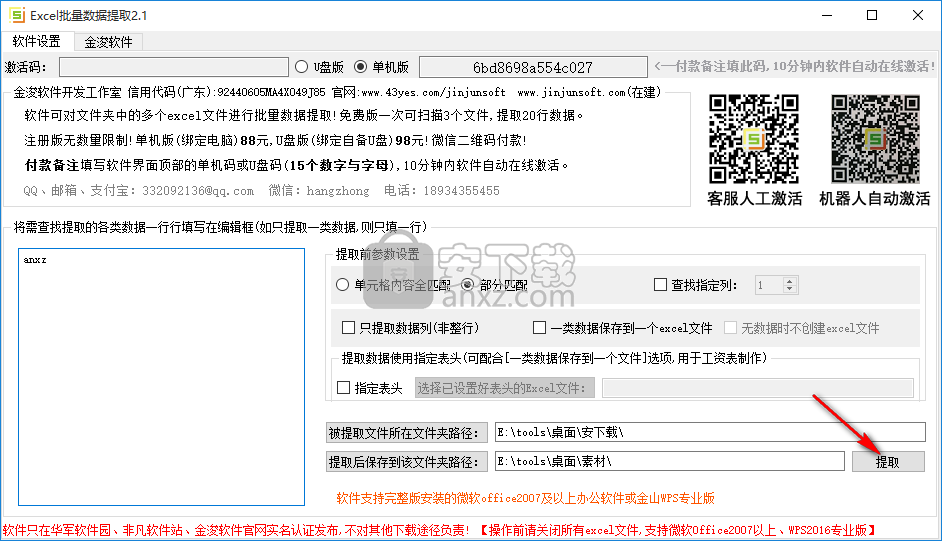Click the 提取 button
Viewport: 942px width, 541px height.
(x=887, y=462)
